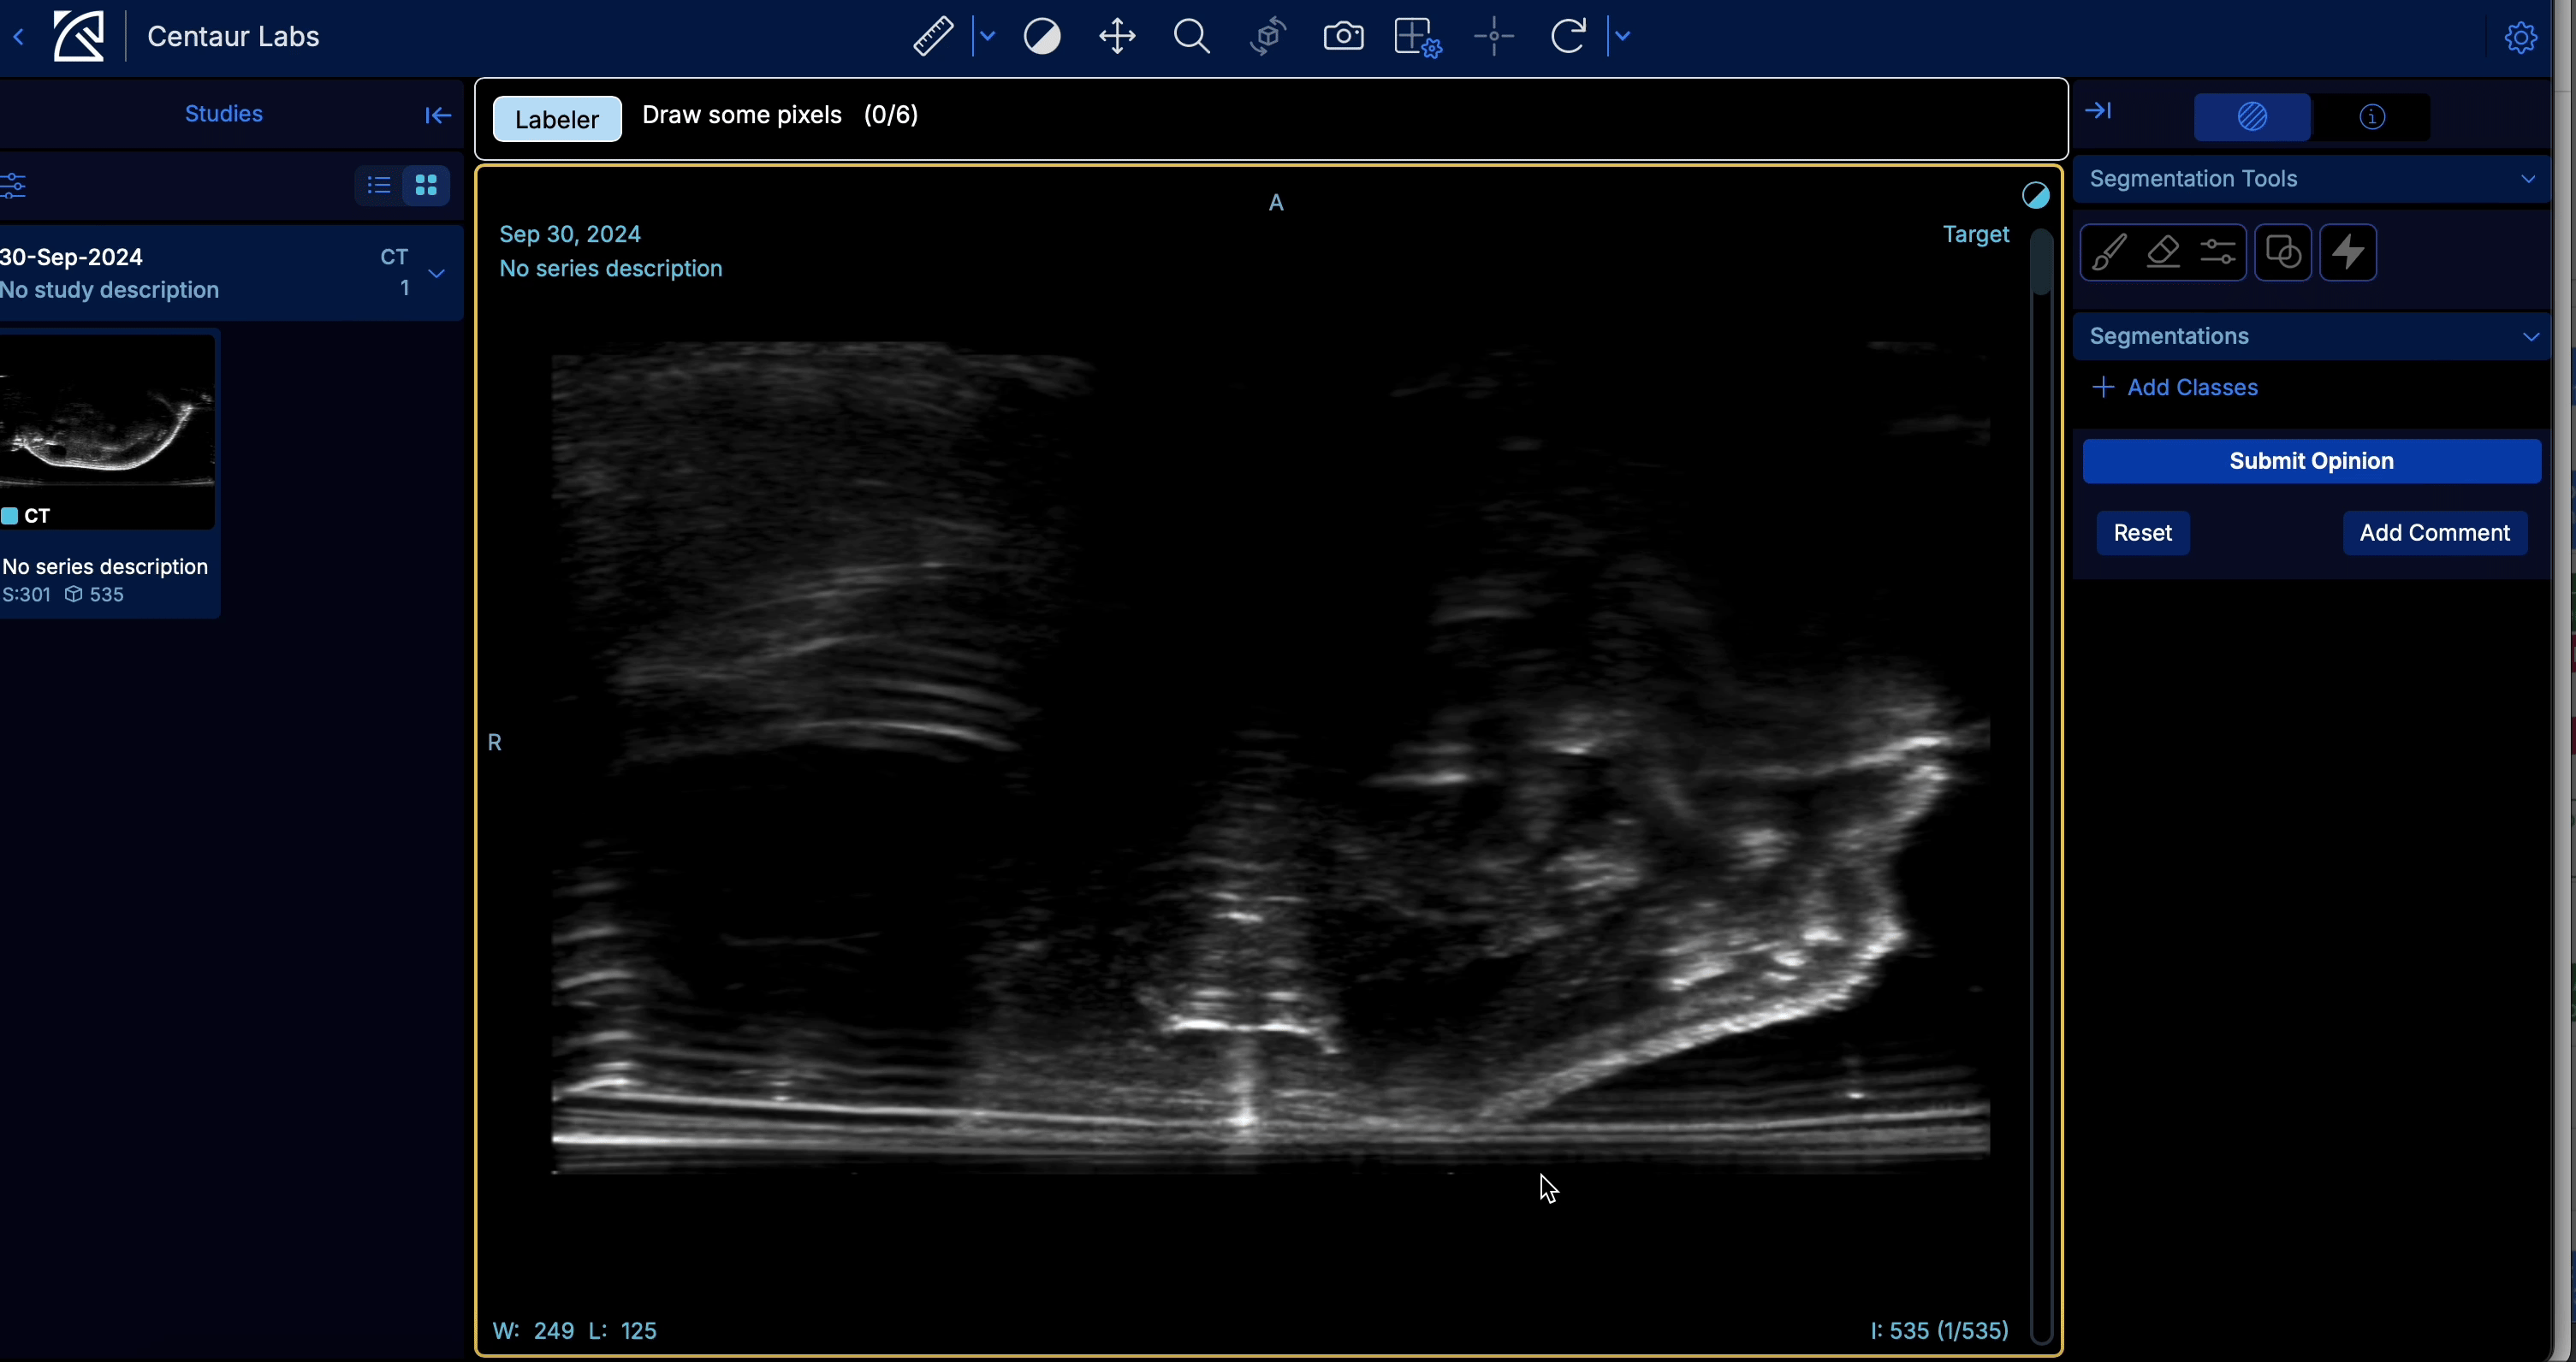Toggle segmentation fill visibility mode
The image size is (2576, 1362).
[x=2252, y=117]
